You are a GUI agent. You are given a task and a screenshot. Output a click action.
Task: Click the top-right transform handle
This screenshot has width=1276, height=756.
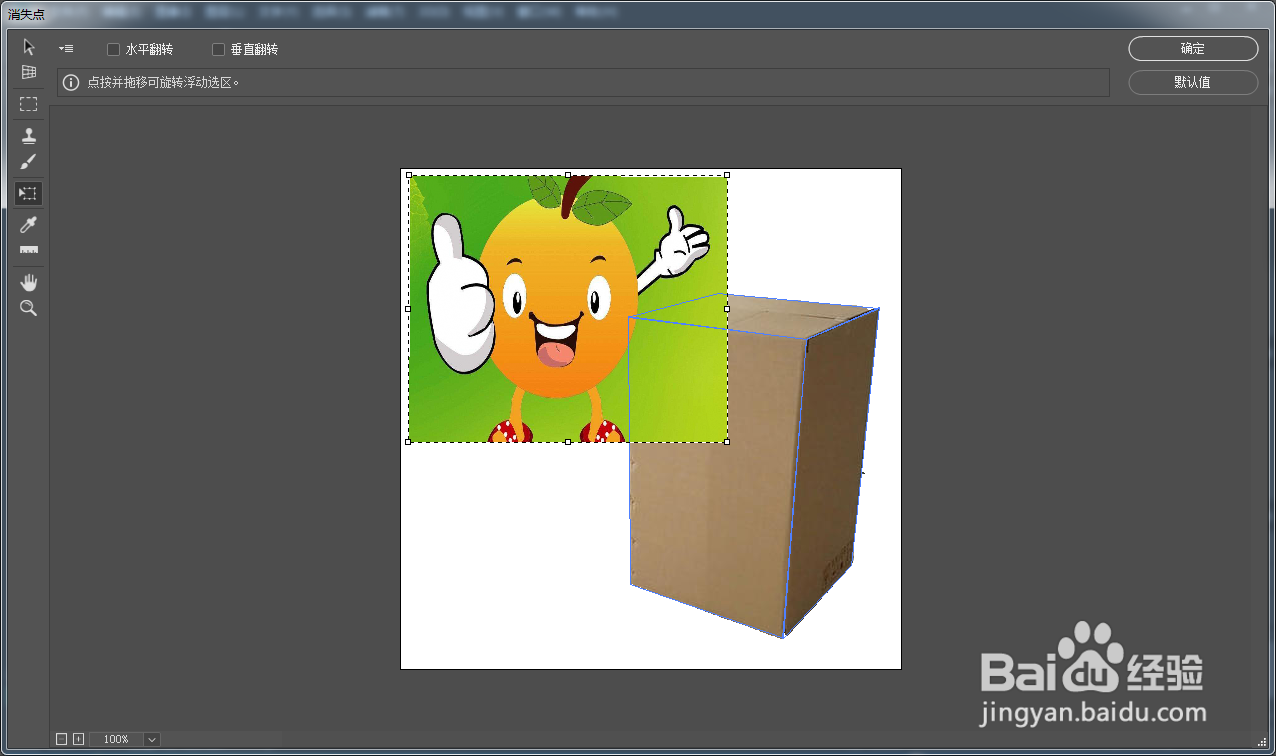727,175
